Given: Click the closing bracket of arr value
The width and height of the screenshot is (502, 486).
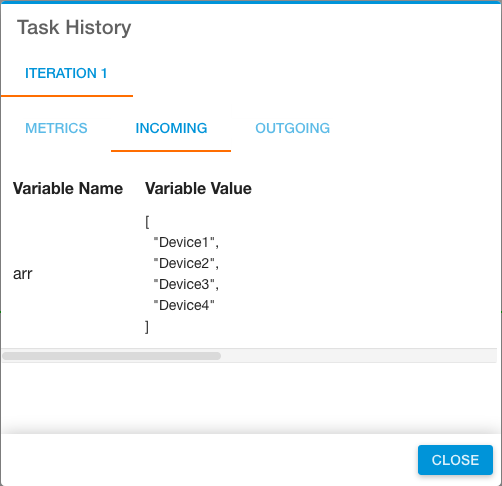Looking at the screenshot, I should (x=147, y=327).
